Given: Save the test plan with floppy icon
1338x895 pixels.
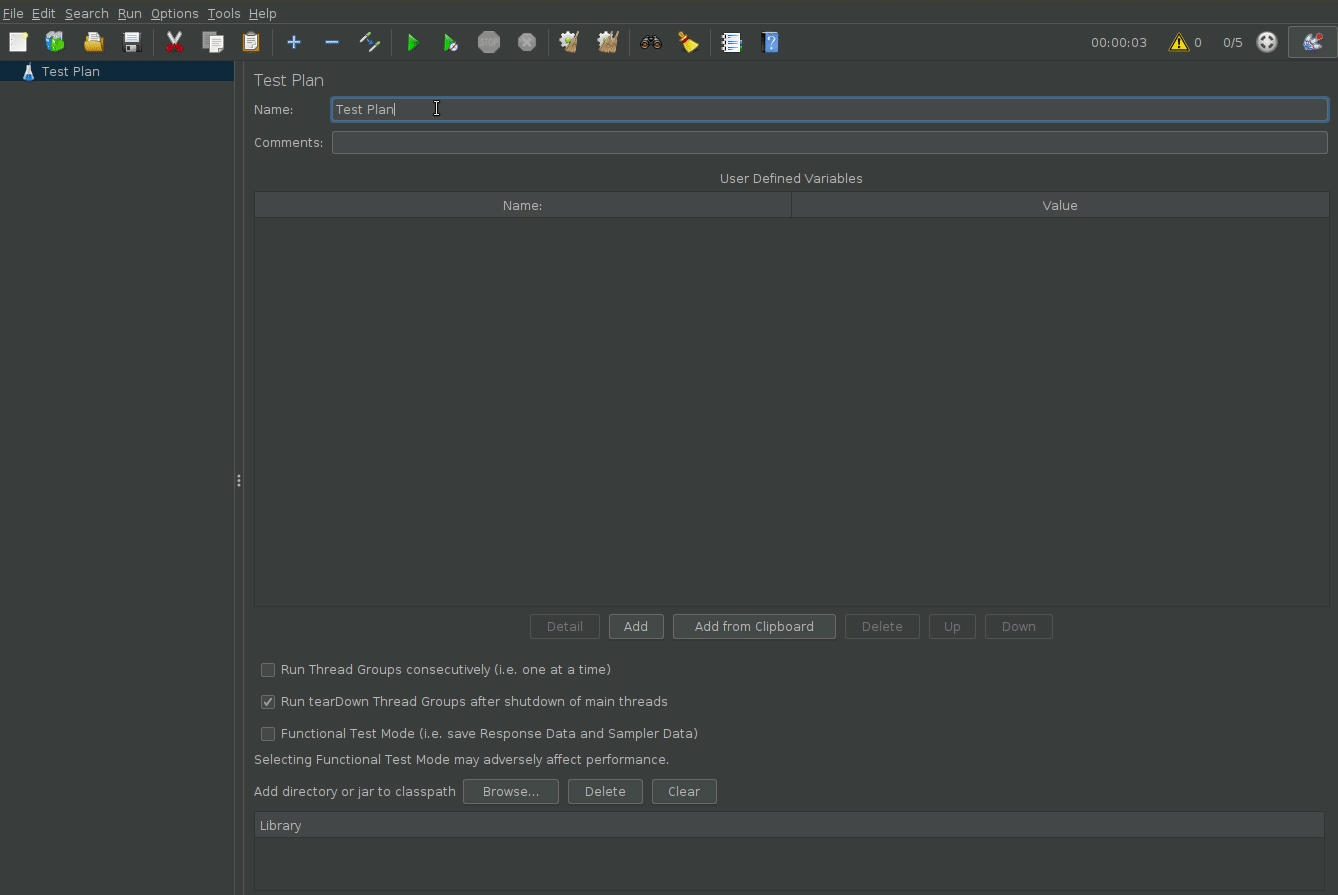Looking at the screenshot, I should click(x=131, y=42).
